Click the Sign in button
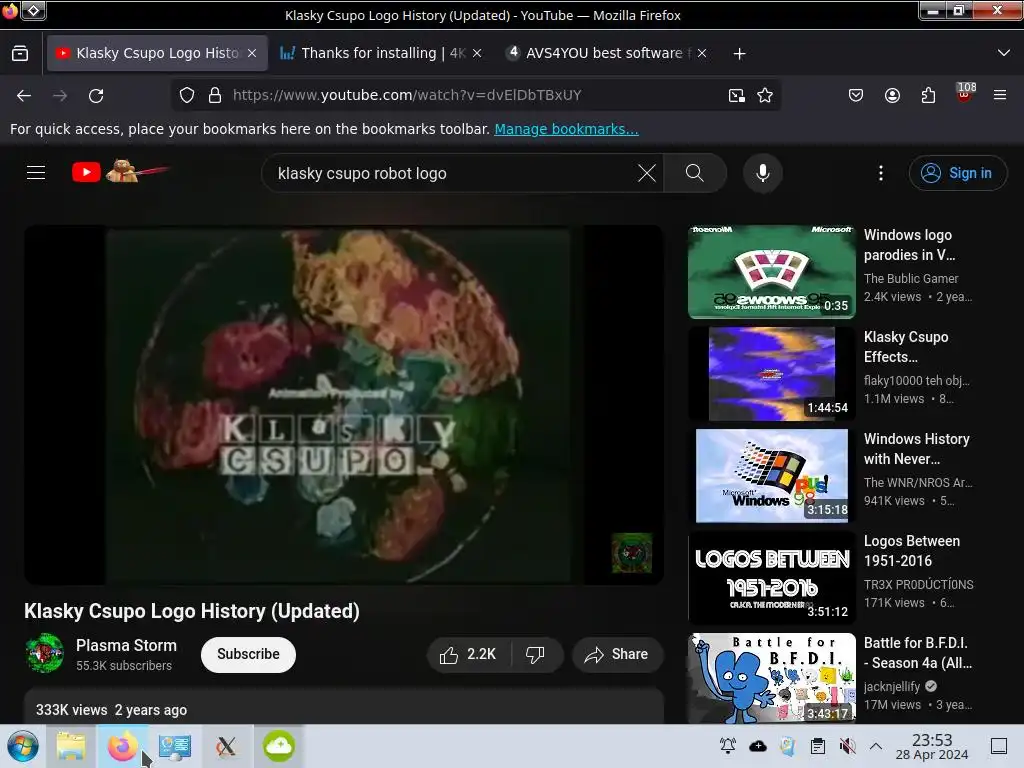The width and height of the screenshot is (1024, 768). click(957, 173)
